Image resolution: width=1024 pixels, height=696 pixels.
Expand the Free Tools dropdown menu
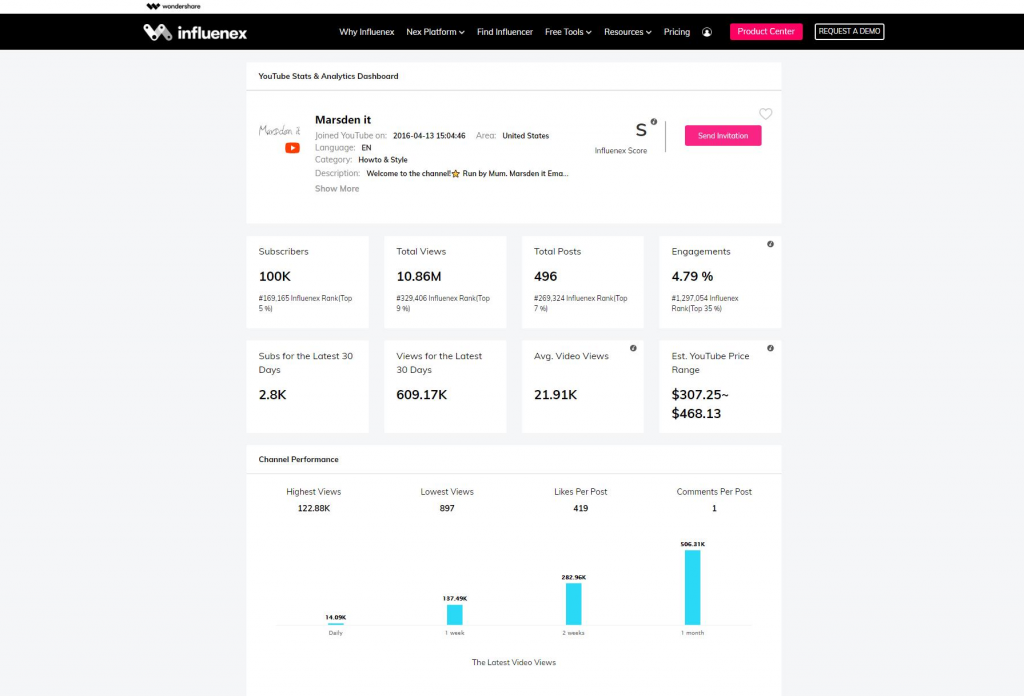click(x=568, y=32)
